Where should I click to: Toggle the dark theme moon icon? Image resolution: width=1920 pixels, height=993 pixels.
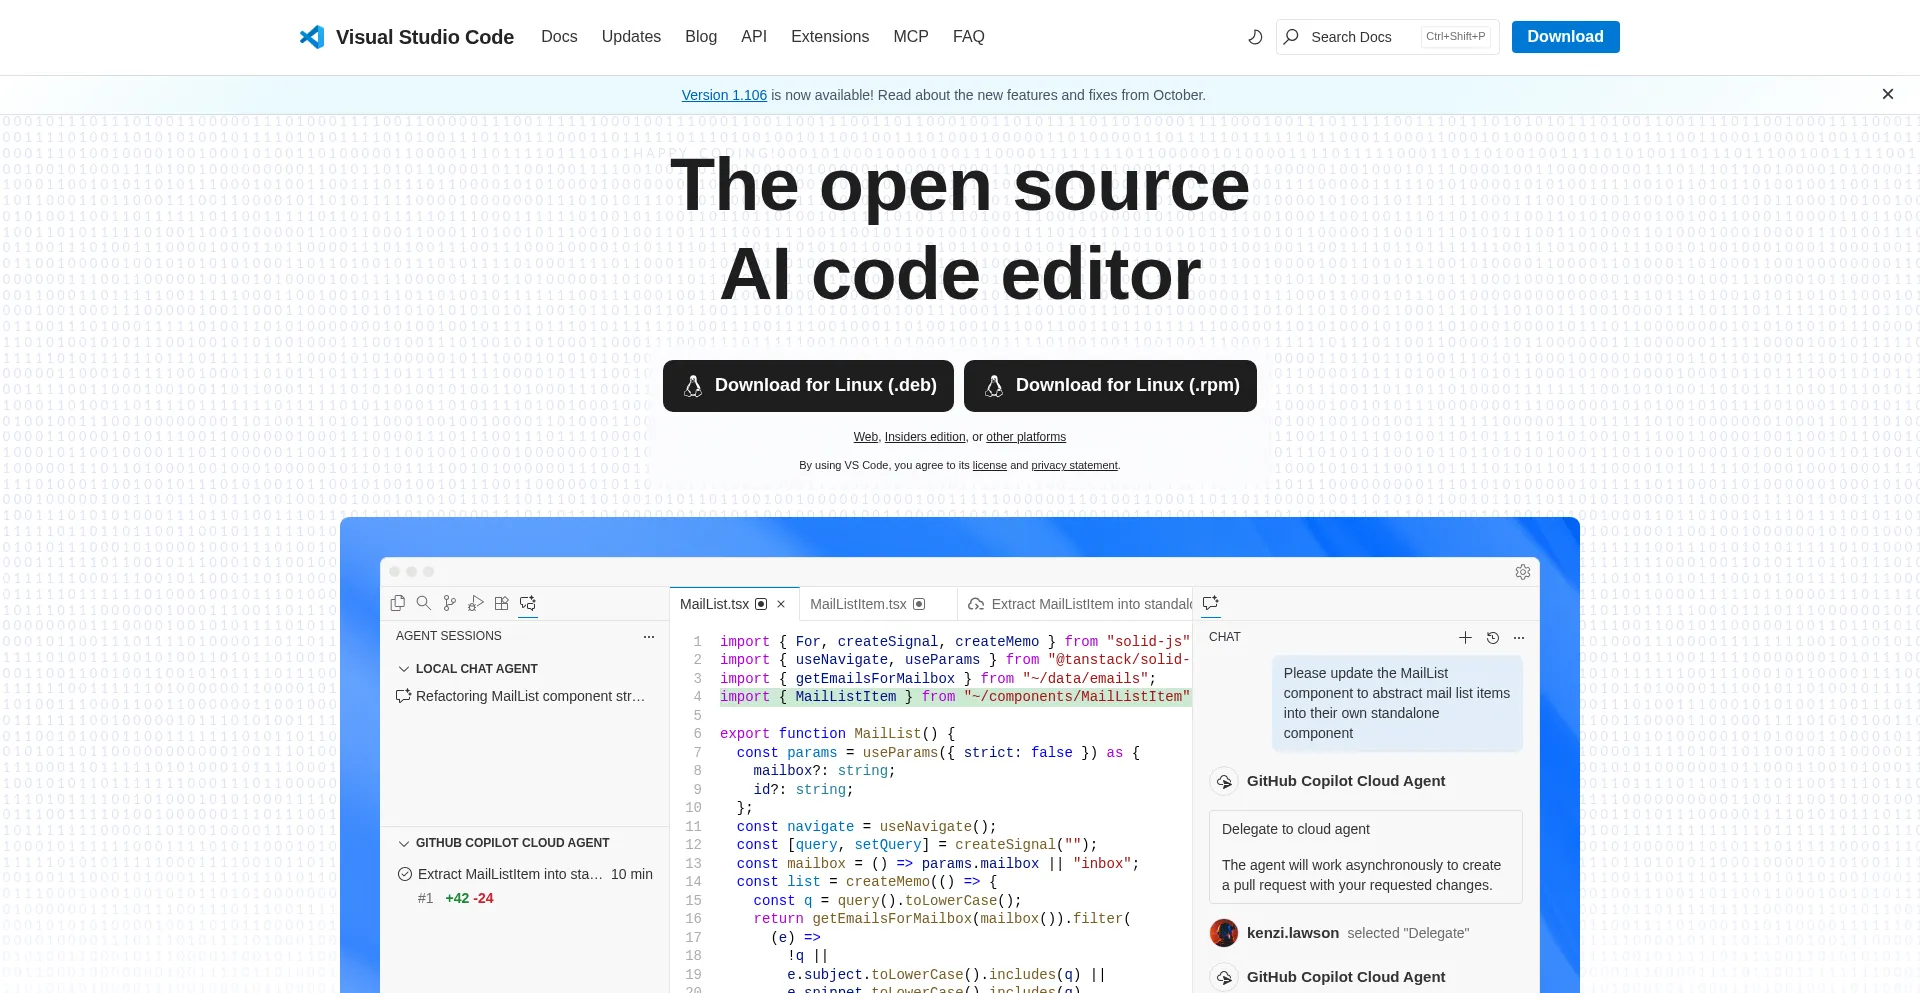1255,37
